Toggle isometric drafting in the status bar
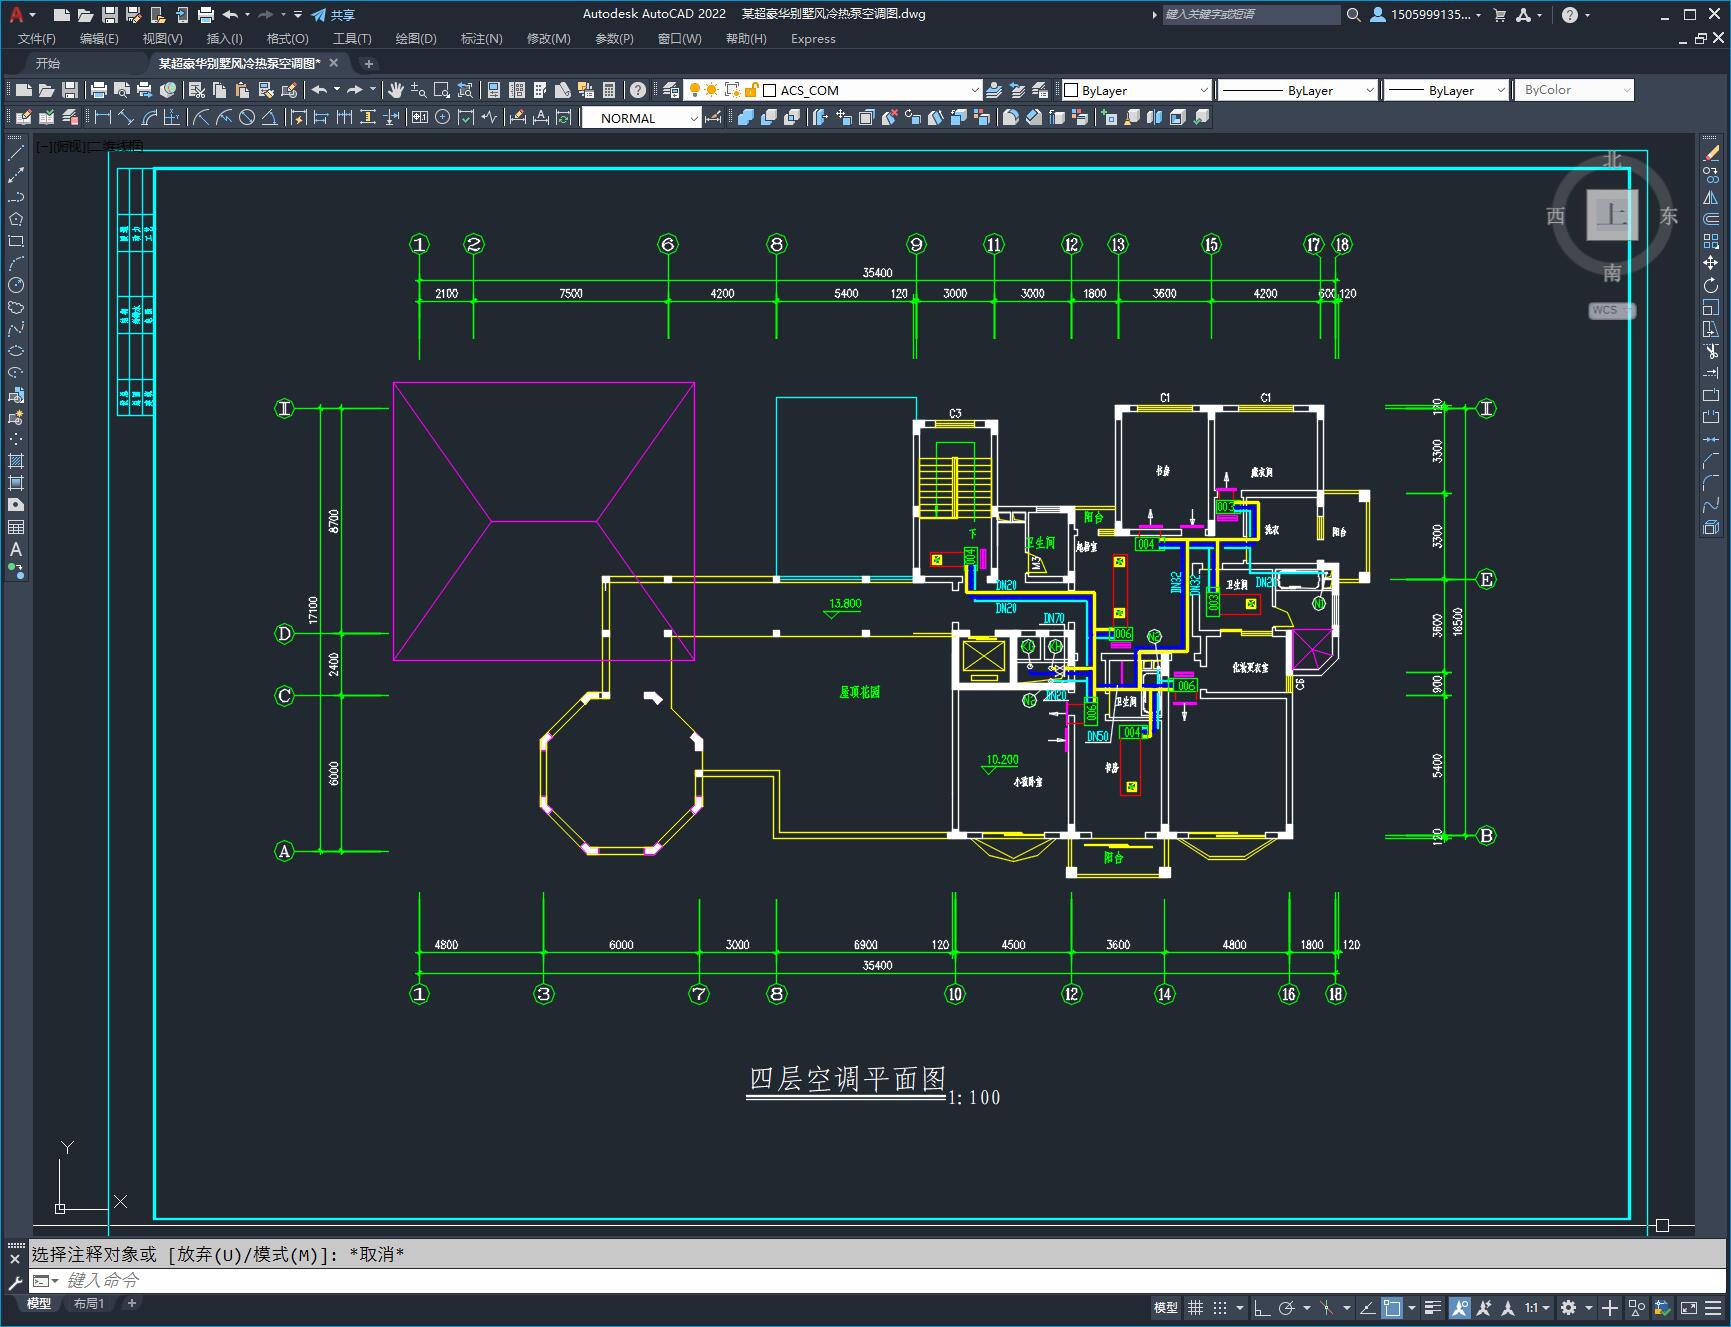Viewport: 1731px width, 1327px height. [x=1327, y=1307]
